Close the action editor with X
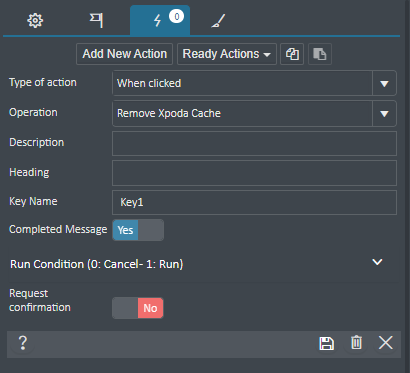This screenshot has width=410, height=373. (386, 343)
